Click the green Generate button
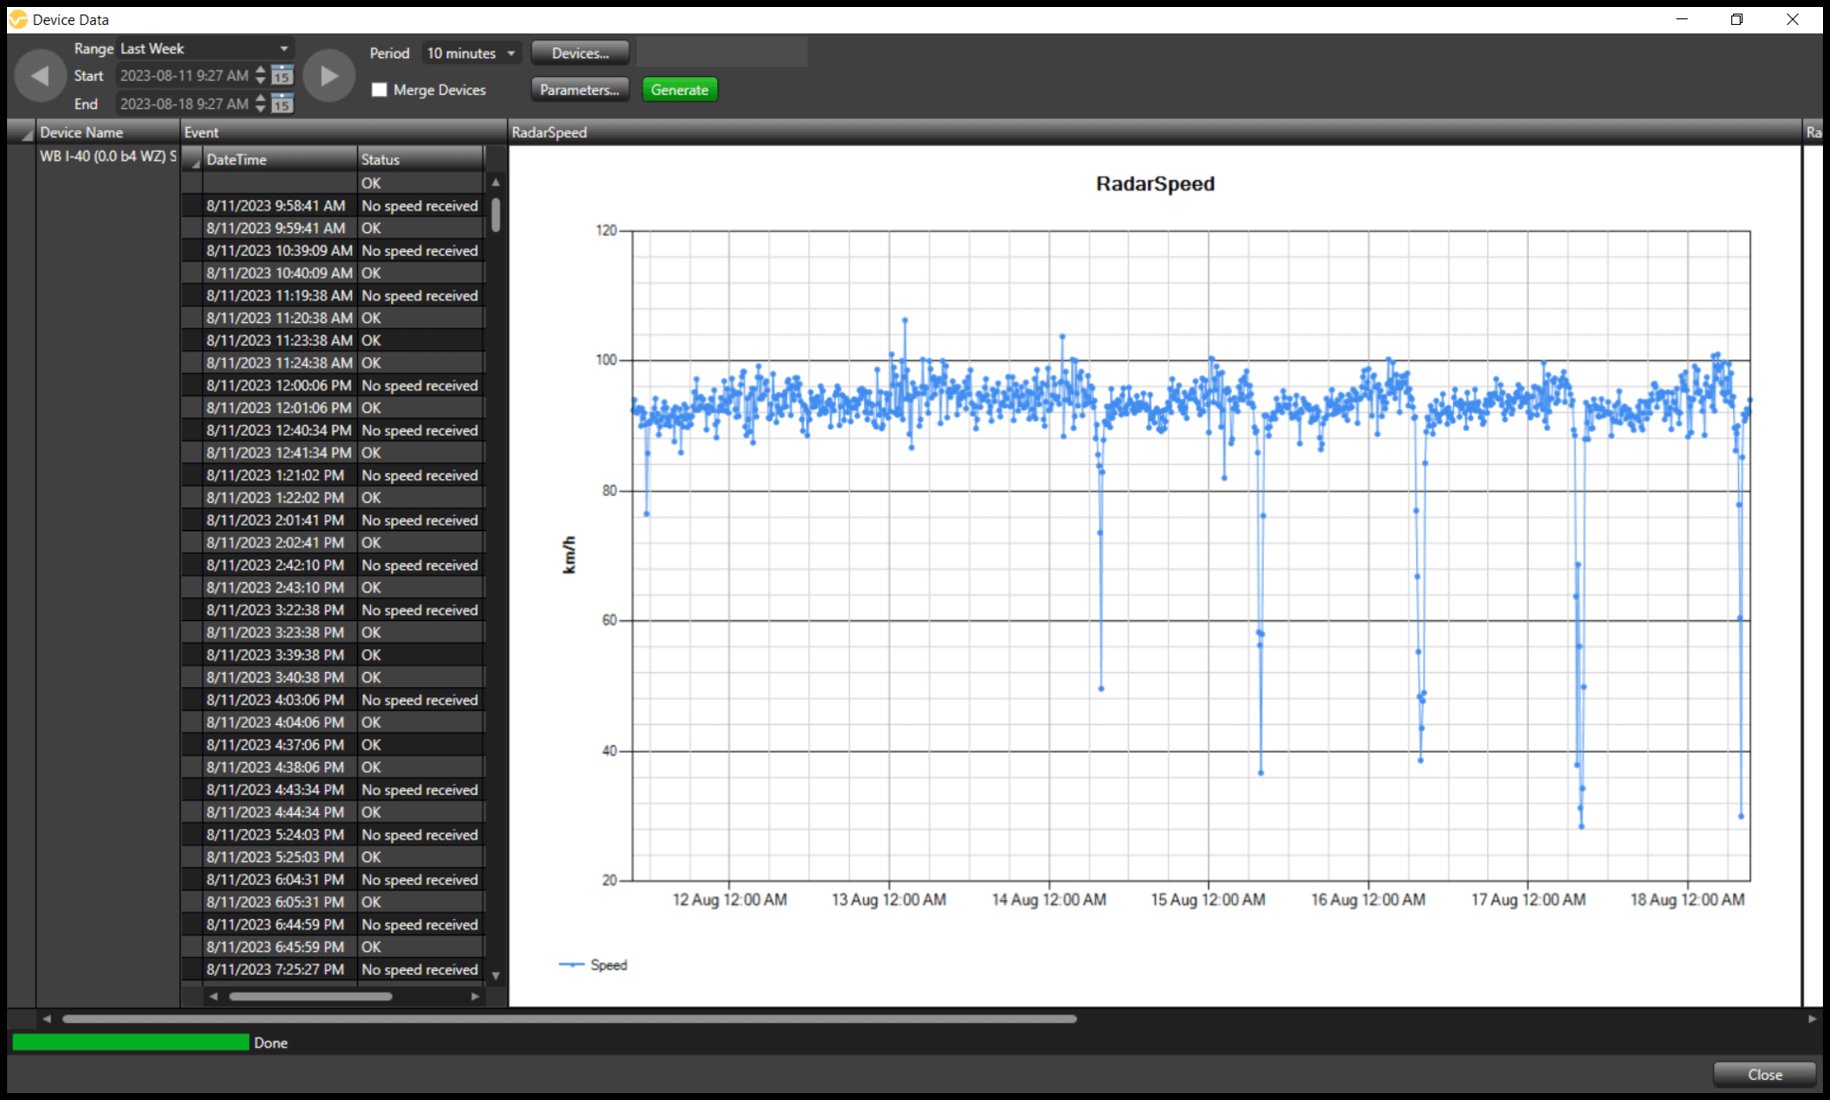Viewport: 1830px width, 1100px height. click(680, 90)
